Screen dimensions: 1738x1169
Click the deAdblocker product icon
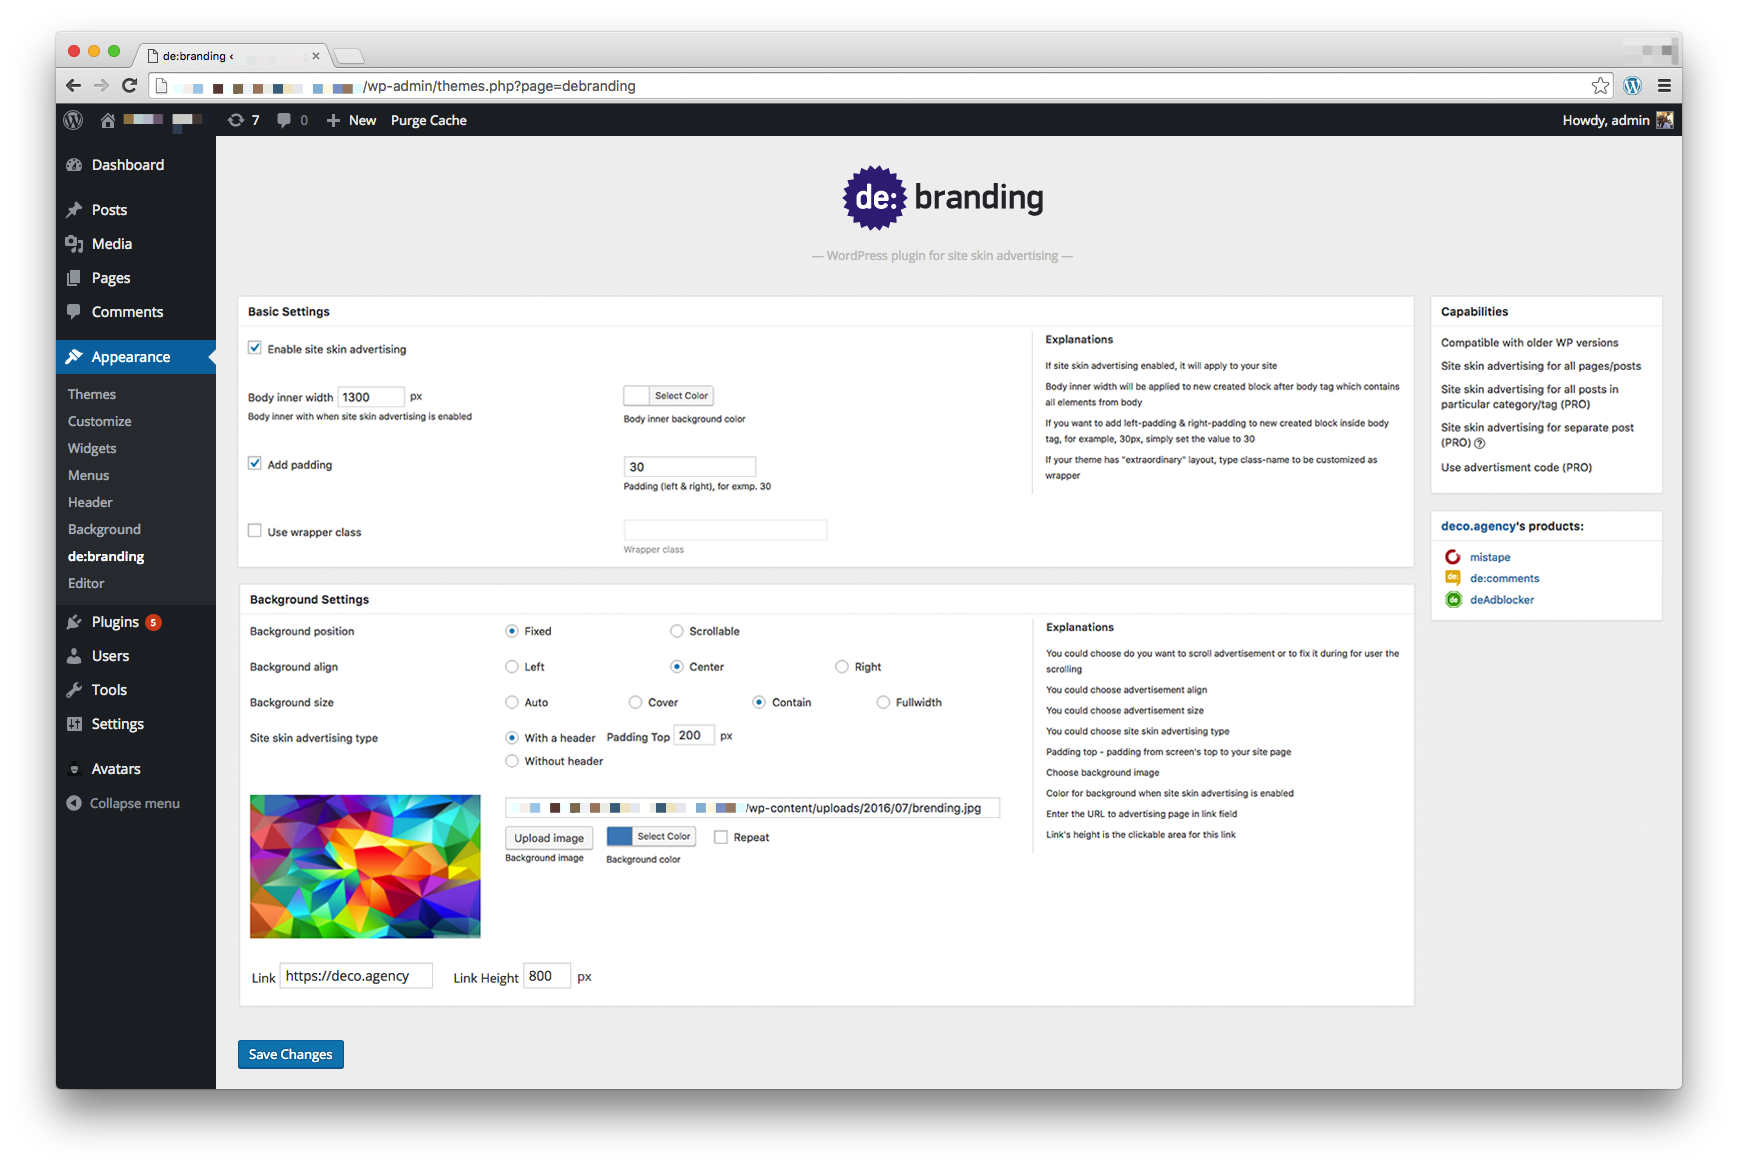pyautogui.click(x=1453, y=600)
